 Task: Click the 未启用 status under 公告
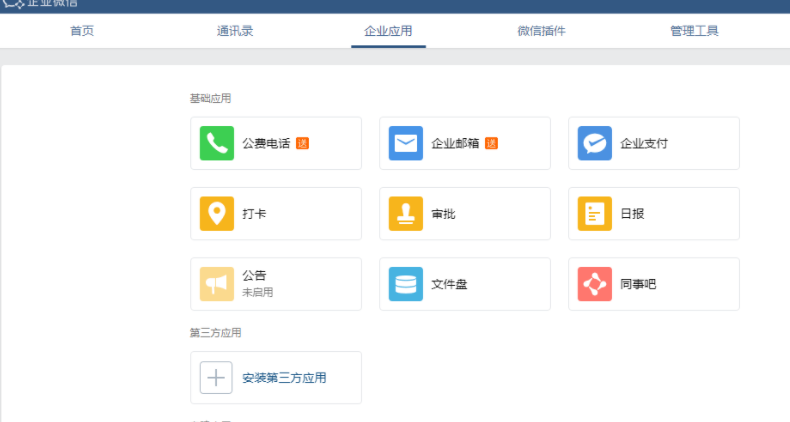click(x=257, y=292)
